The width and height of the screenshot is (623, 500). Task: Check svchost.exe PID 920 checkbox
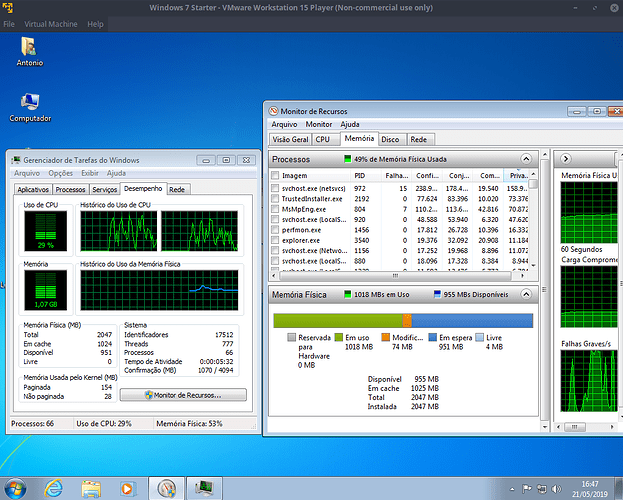(275, 219)
